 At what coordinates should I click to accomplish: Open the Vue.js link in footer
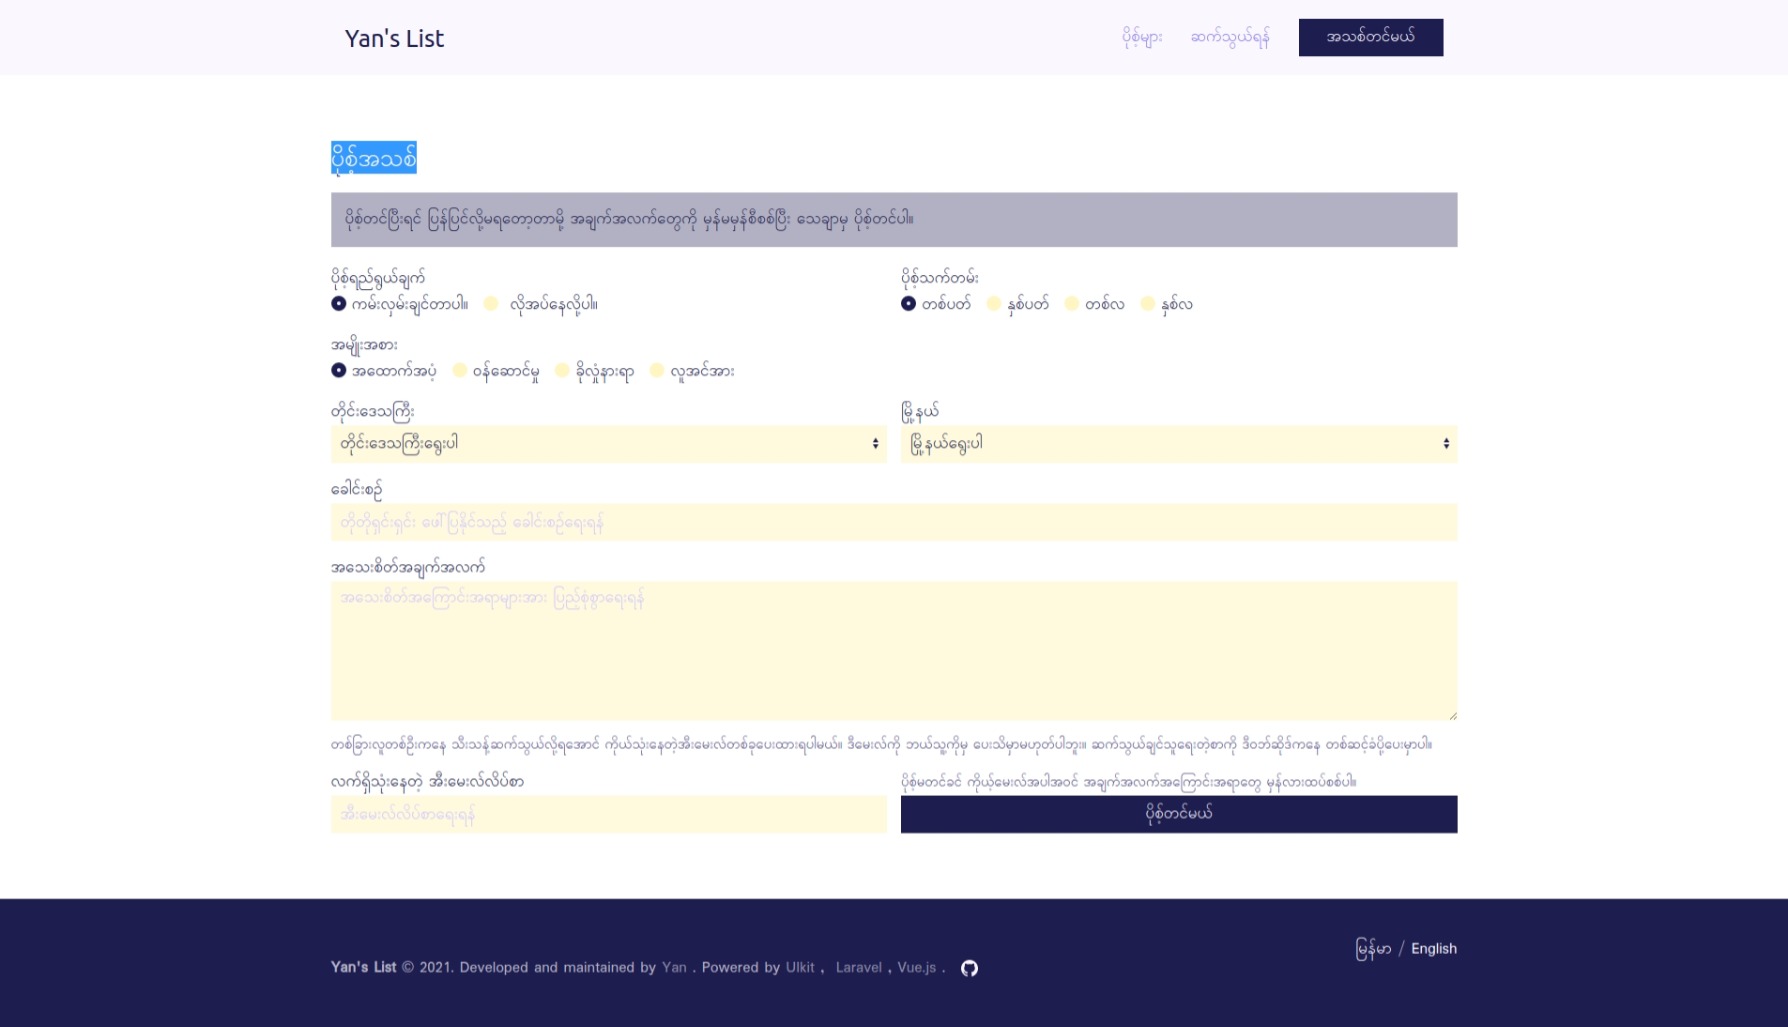917,968
